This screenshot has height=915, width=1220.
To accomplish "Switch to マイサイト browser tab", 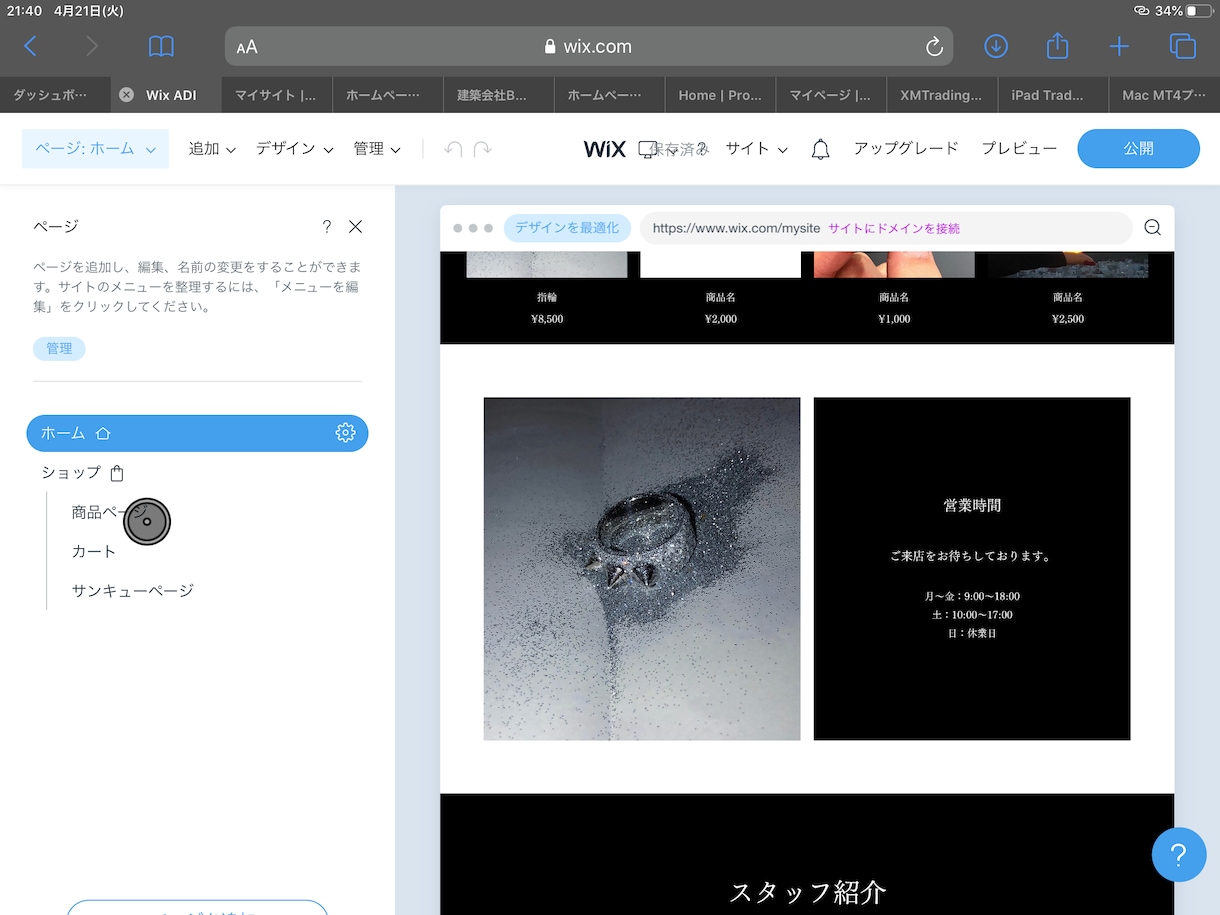I will (x=277, y=95).
